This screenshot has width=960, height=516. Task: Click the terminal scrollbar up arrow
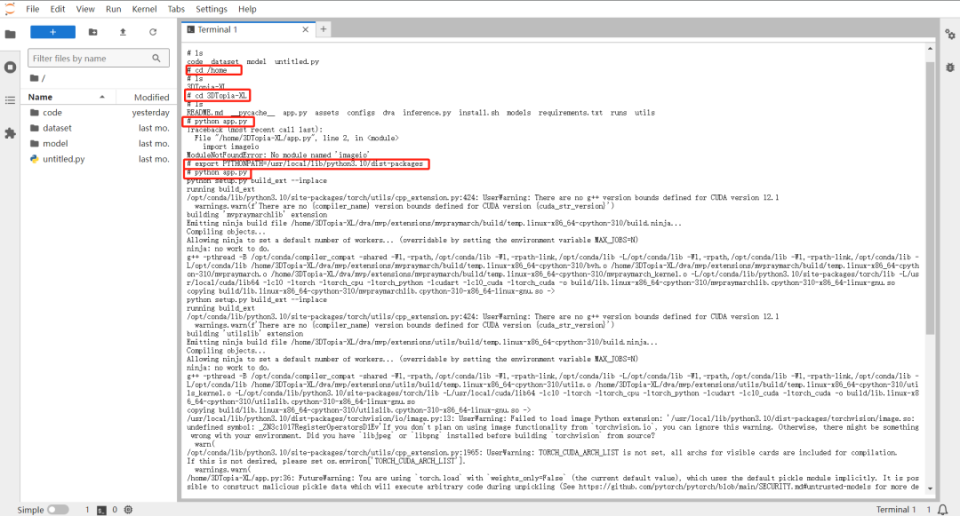(930, 49)
